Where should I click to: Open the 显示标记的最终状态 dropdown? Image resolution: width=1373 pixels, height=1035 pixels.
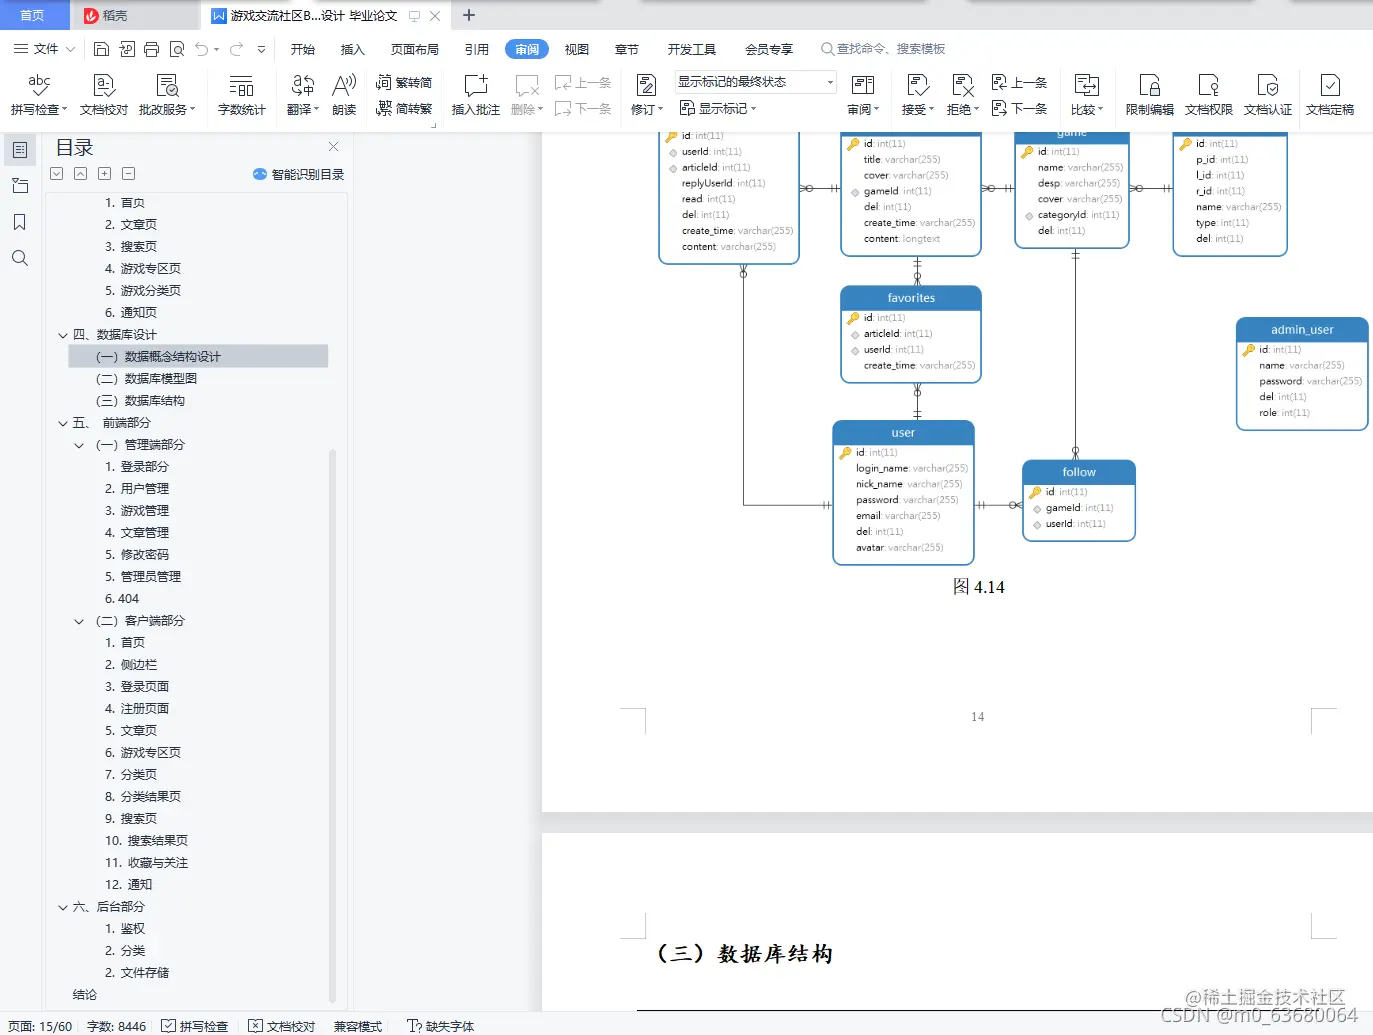pos(755,82)
